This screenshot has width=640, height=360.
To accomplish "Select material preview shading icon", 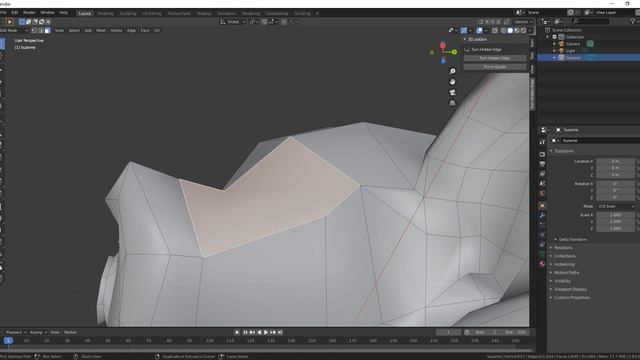I will pyautogui.click(x=516, y=31).
